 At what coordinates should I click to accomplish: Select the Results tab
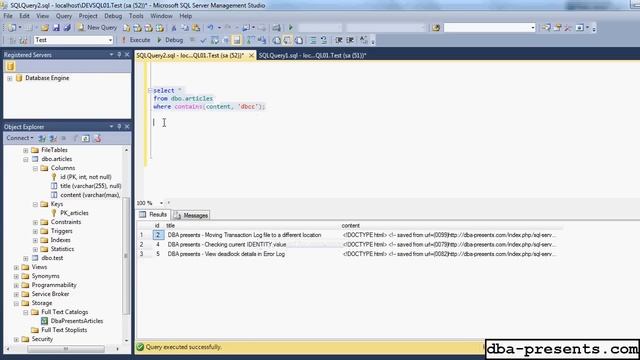coord(153,215)
